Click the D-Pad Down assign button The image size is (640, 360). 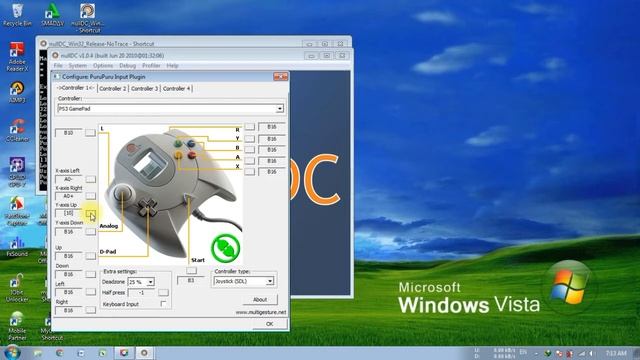[x=90, y=274]
